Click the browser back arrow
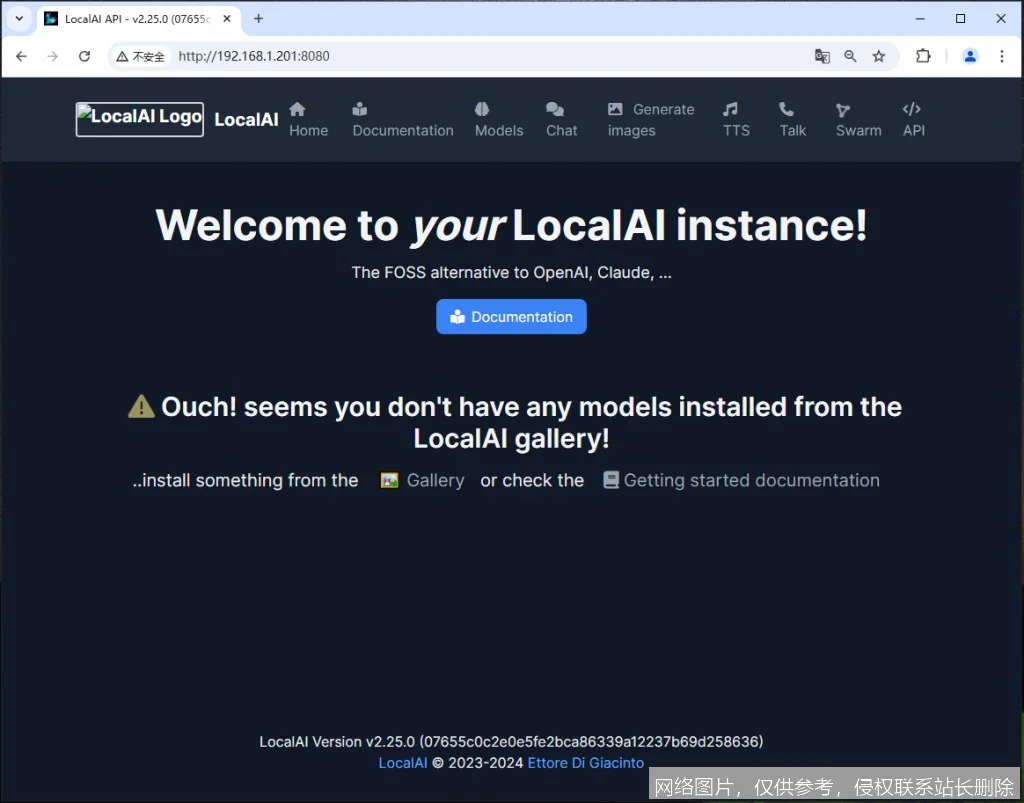Viewport: 1024px width, 803px height. pyautogui.click(x=22, y=56)
